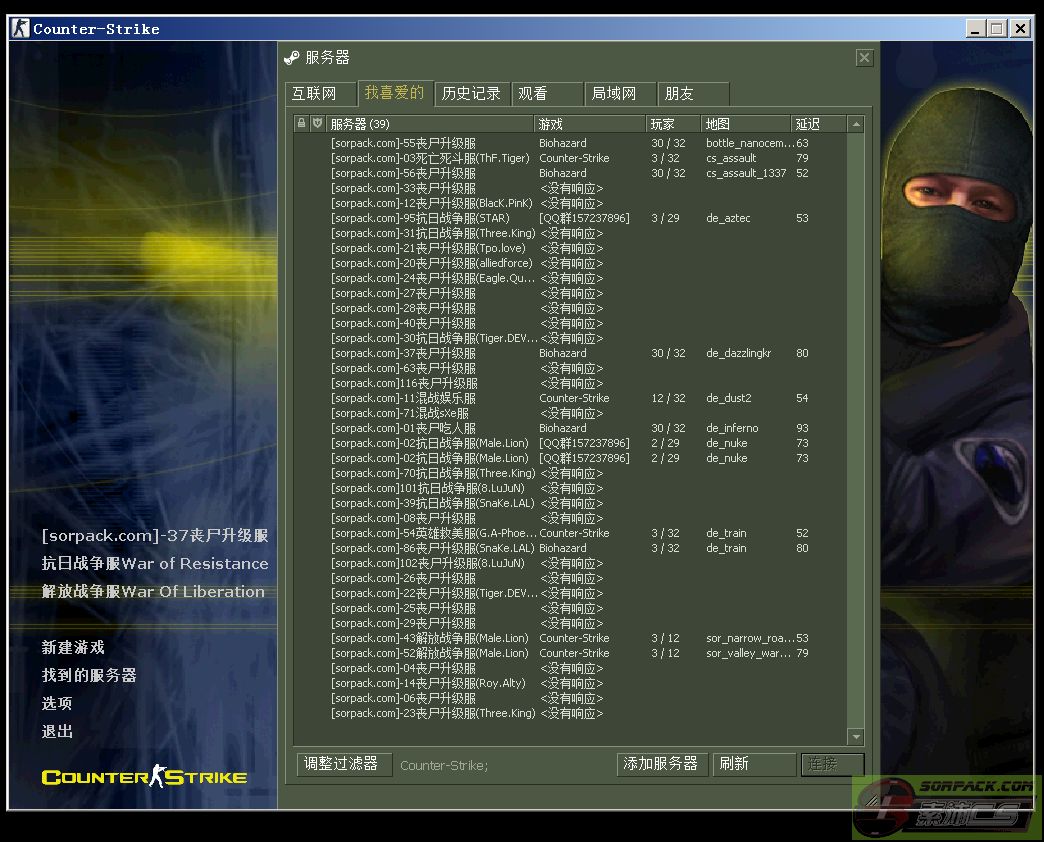1044x842 pixels.
Task: Click the map name de_inferno
Action: point(732,428)
